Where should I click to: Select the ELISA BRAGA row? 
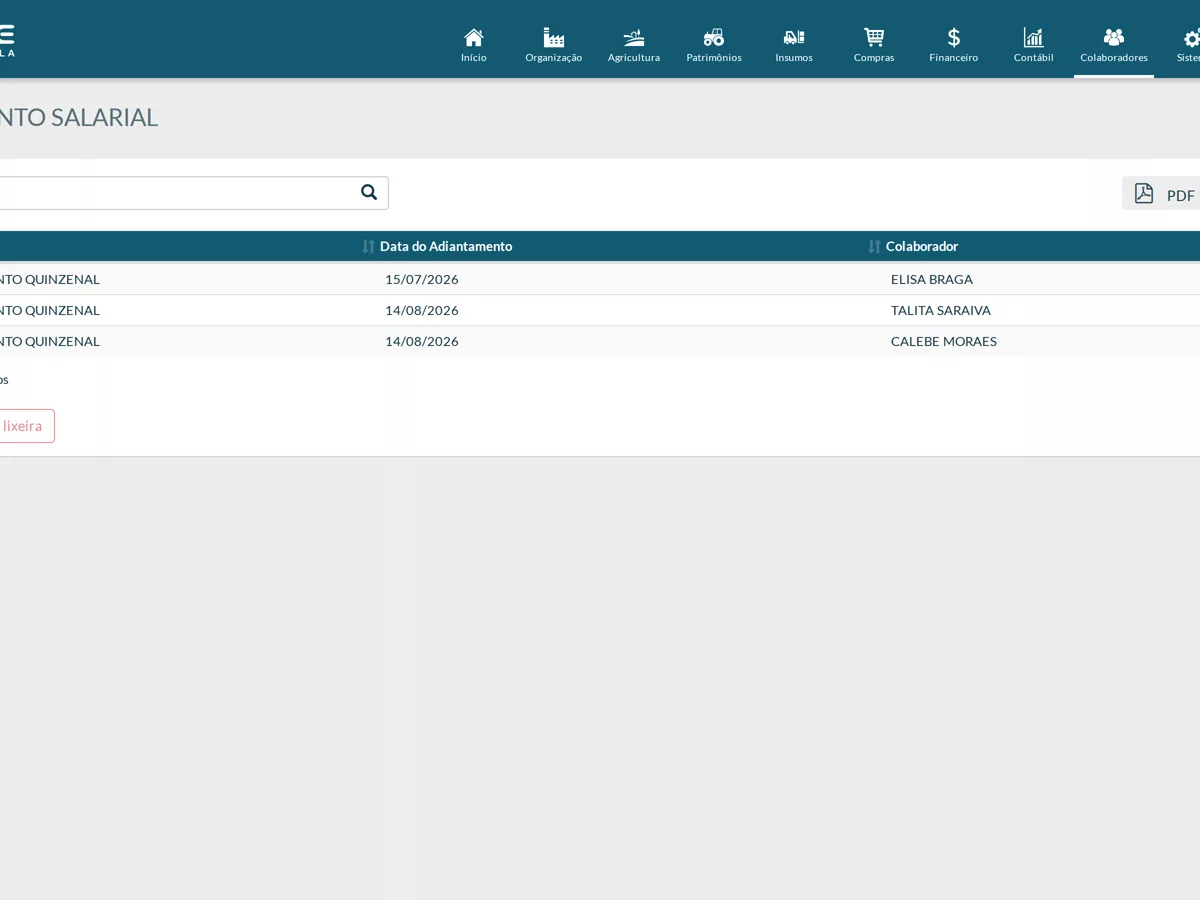600,279
